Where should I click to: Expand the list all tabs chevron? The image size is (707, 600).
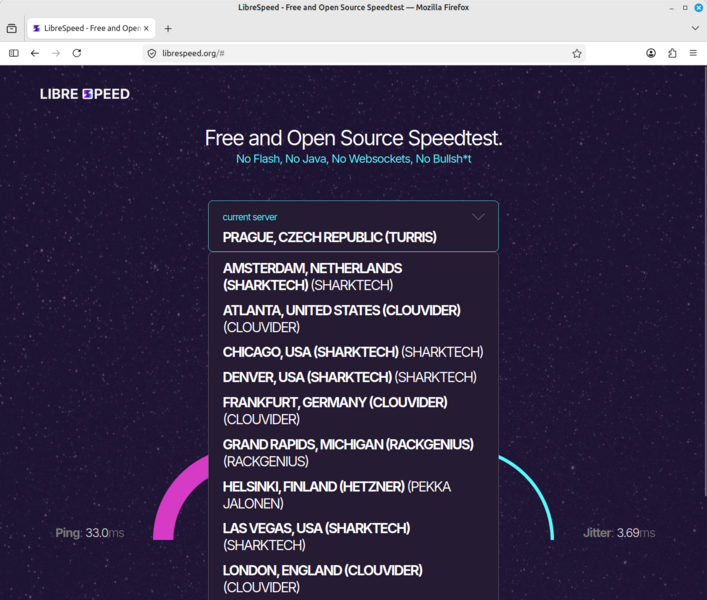[x=695, y=28]
